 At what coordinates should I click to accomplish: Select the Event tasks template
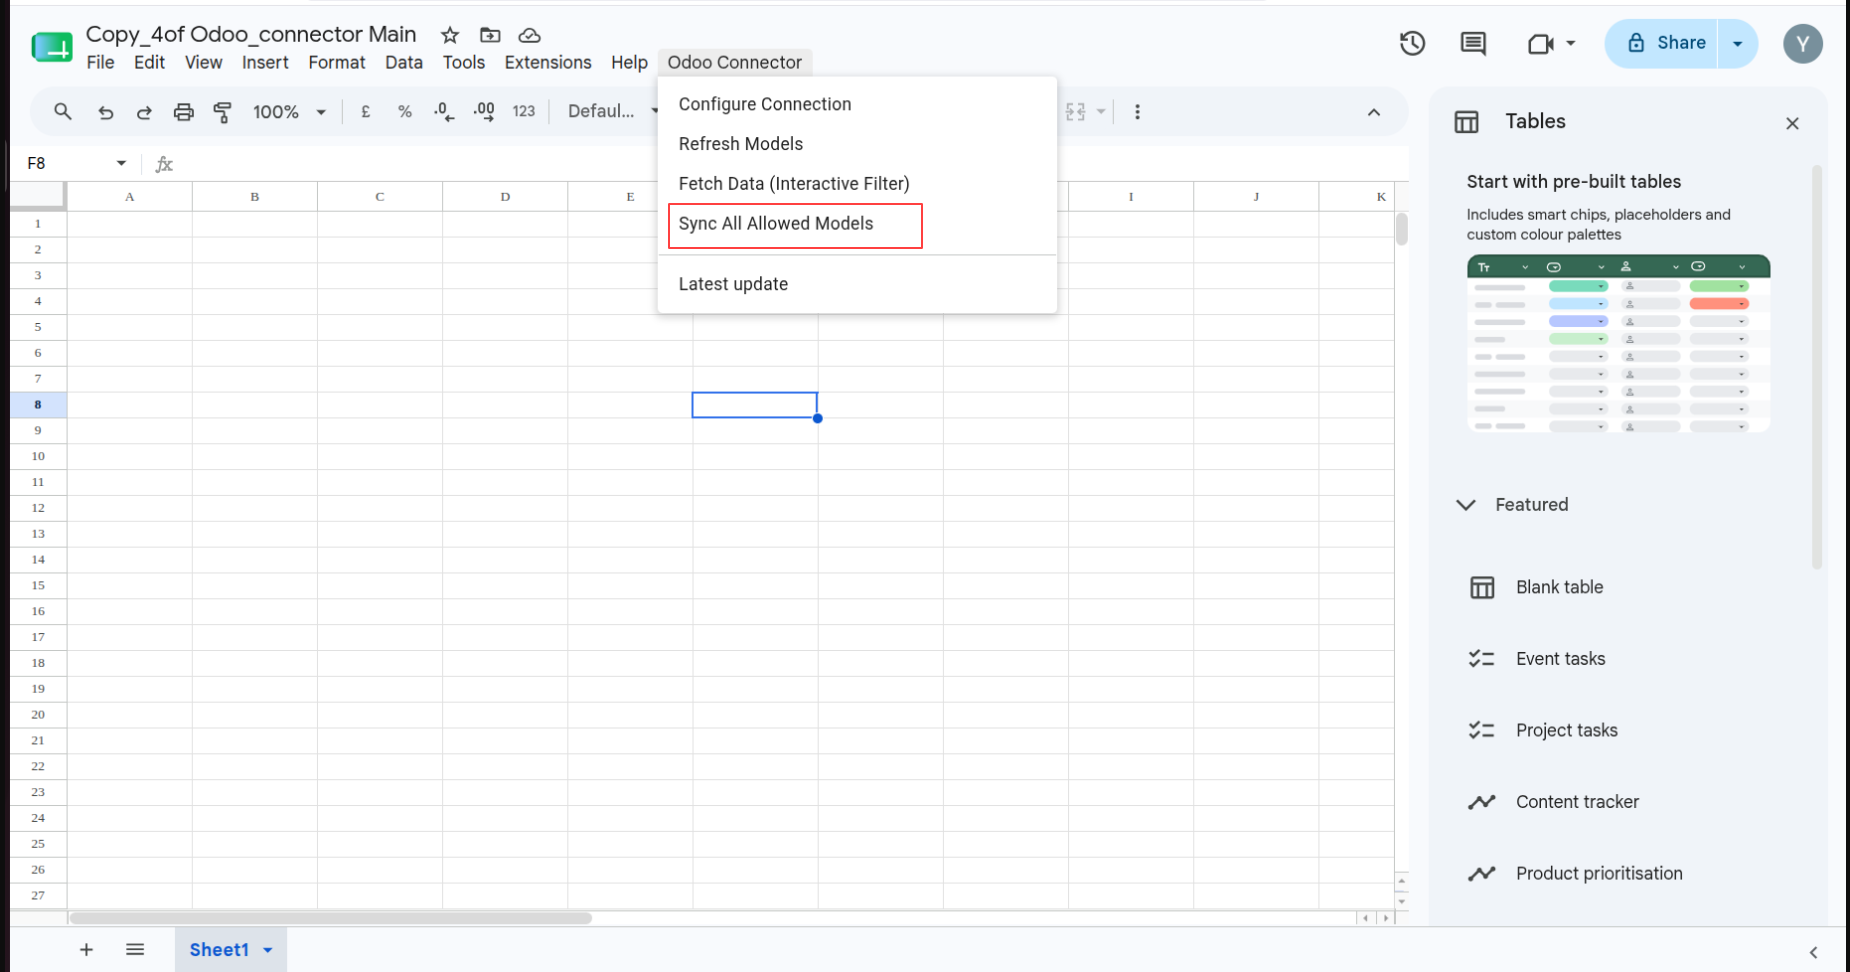(x=1560, y=659)
